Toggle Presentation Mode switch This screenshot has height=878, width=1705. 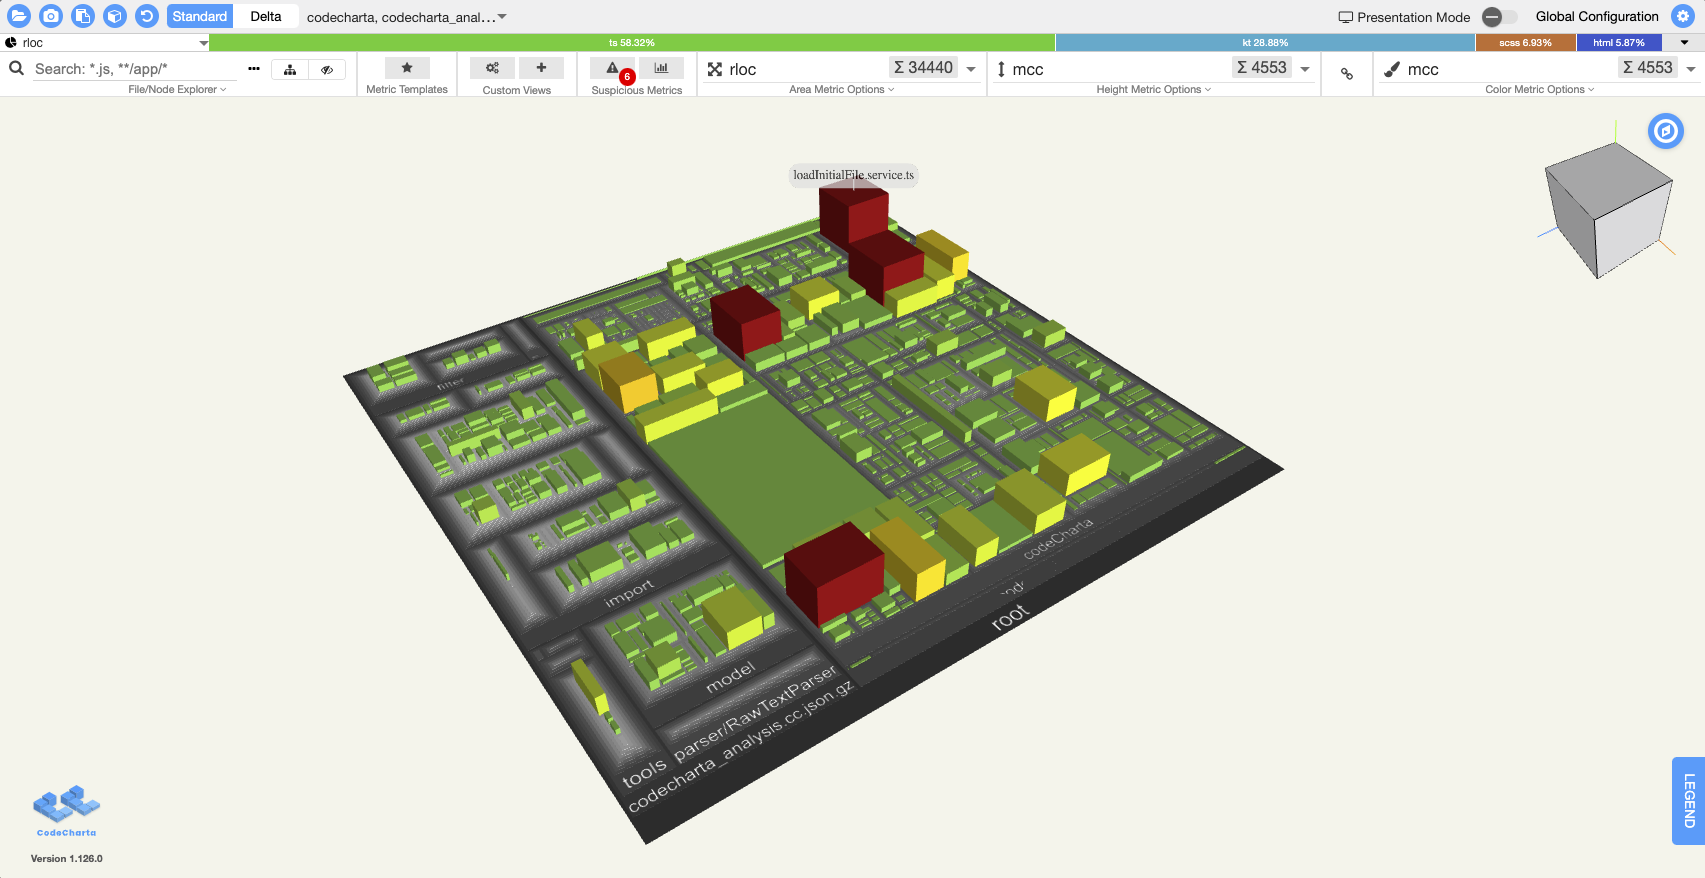tap(1499, 17)
